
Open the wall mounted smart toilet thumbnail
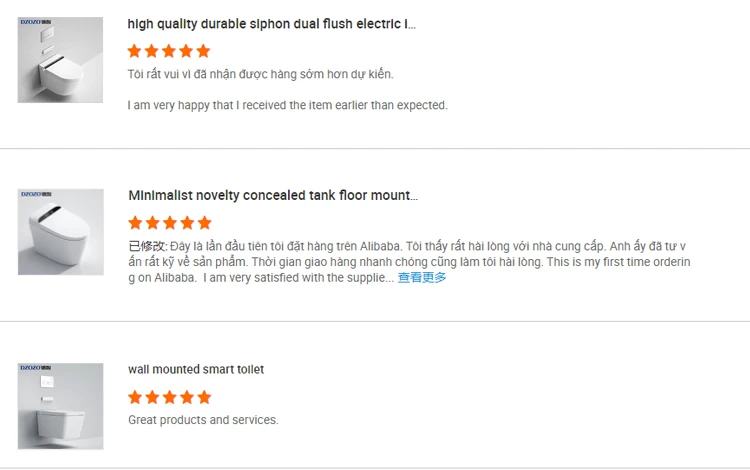pos(60,405)
